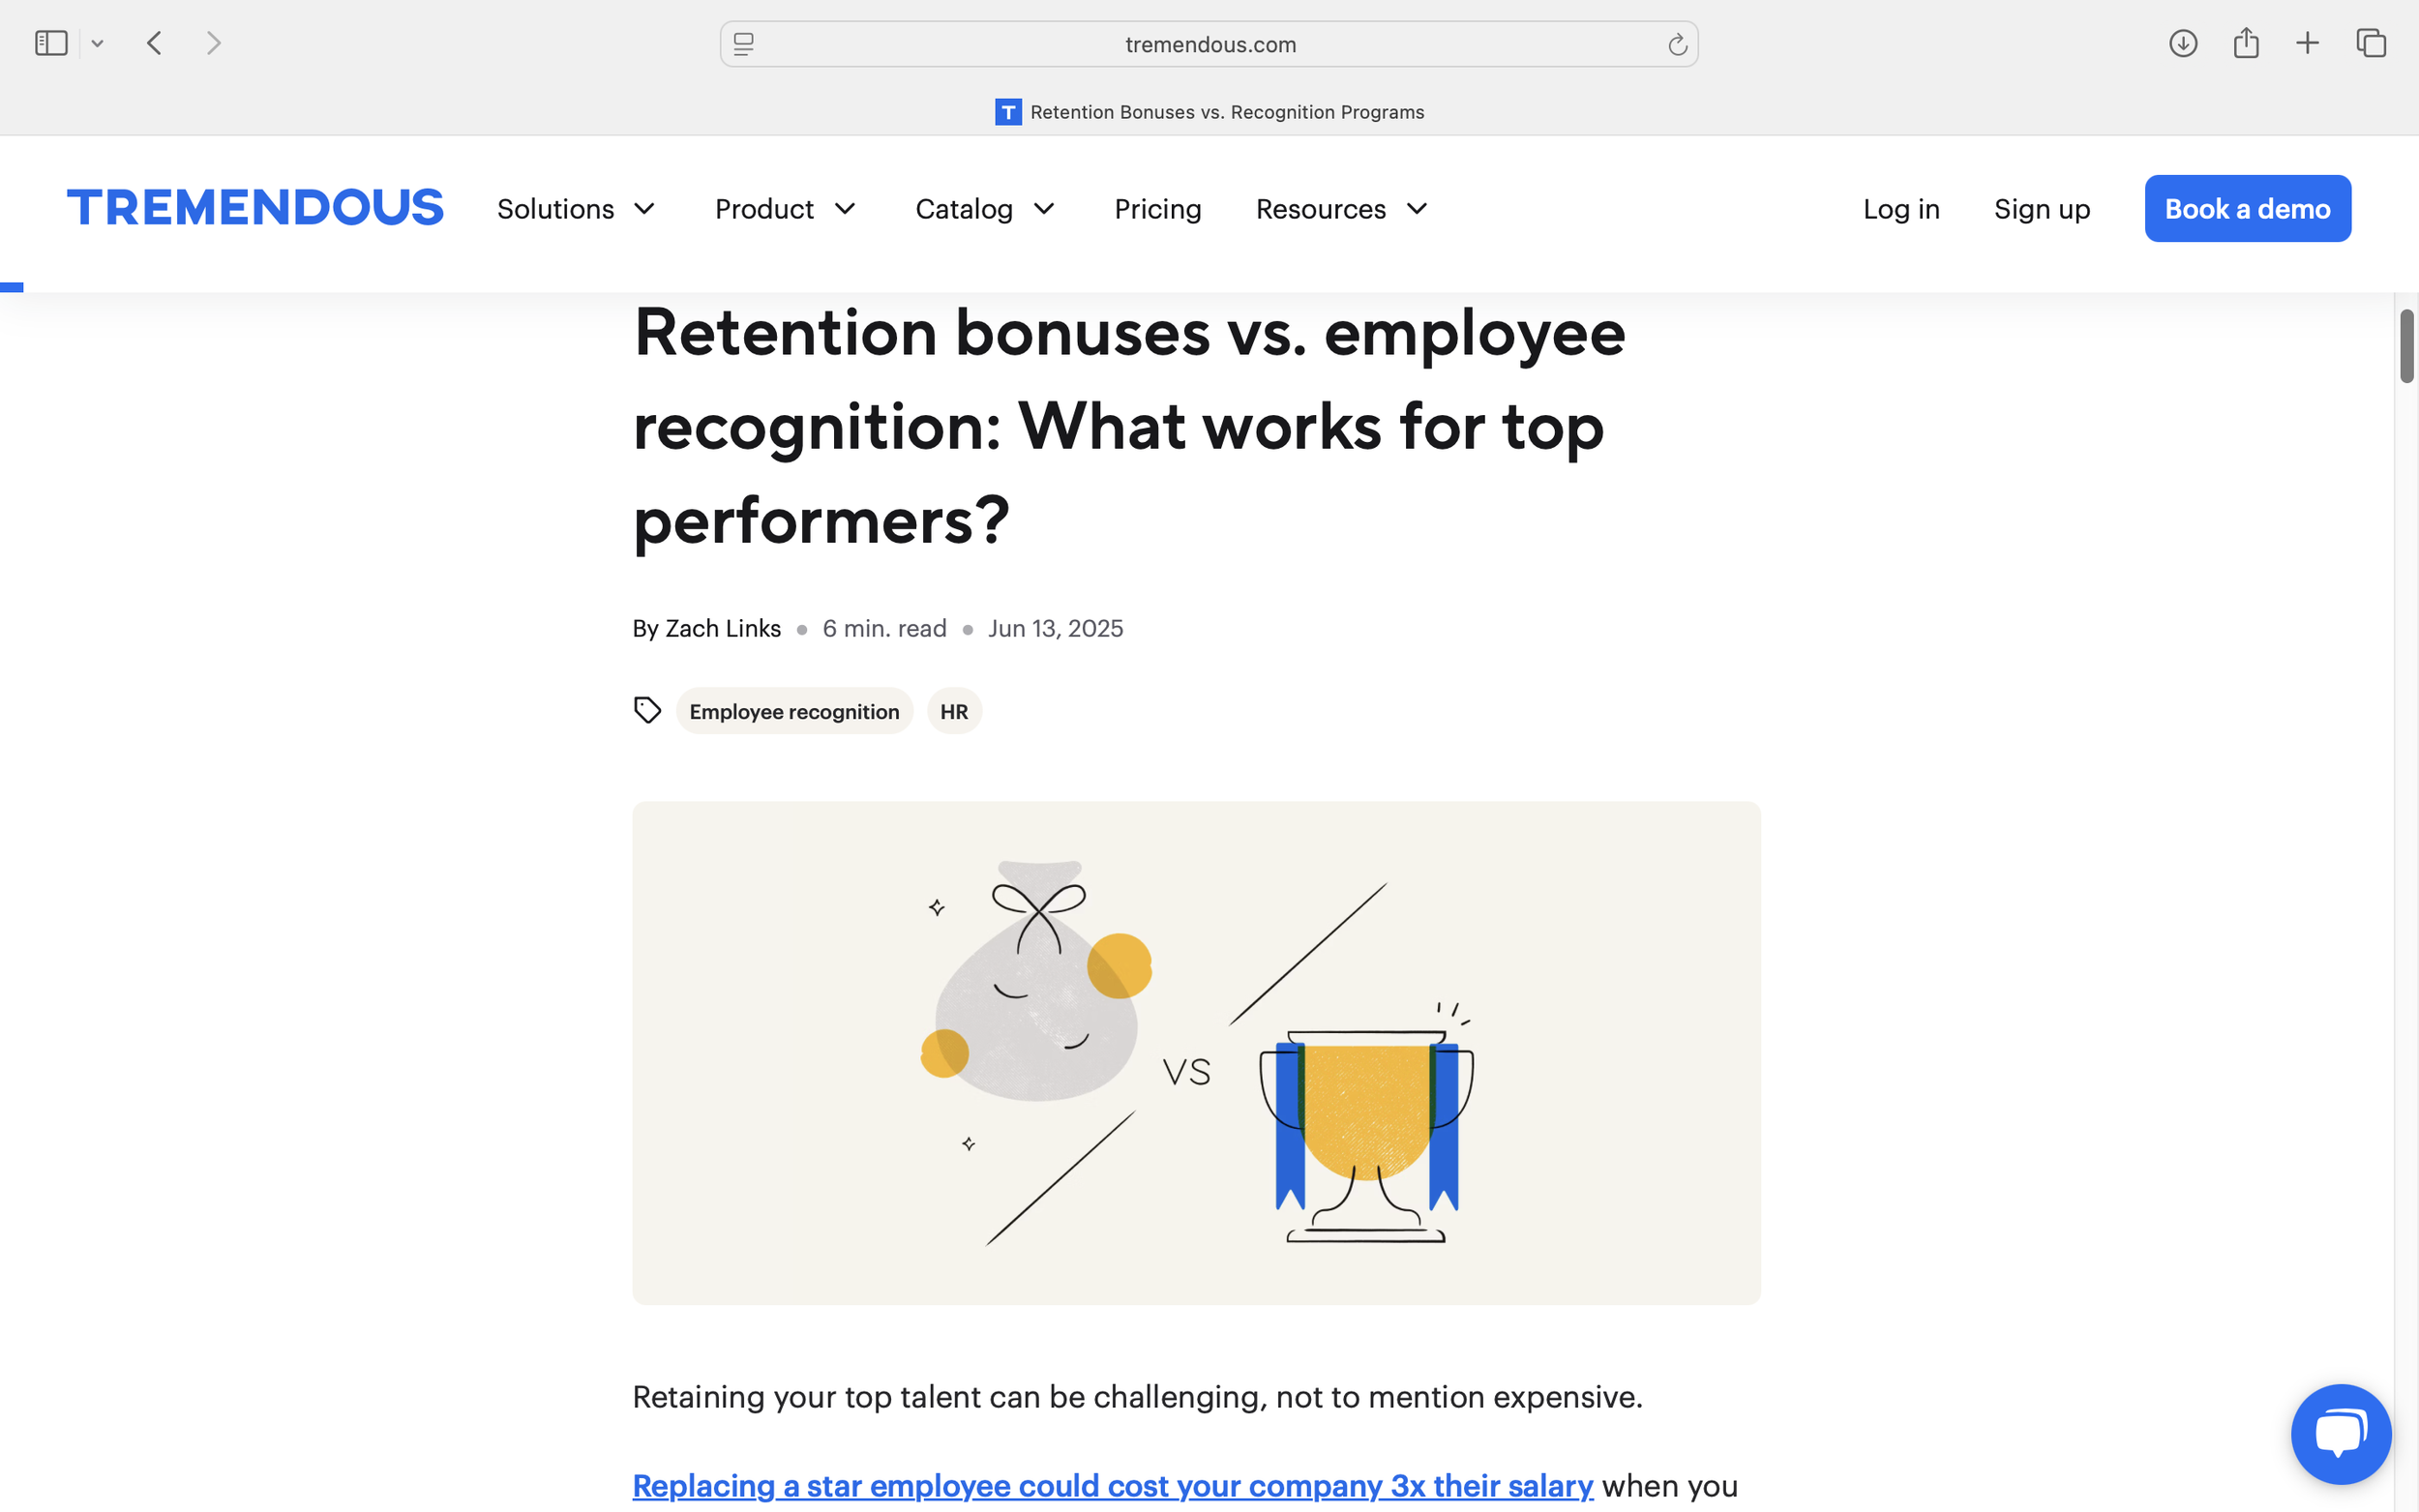Select the Employee recognition tag
The height and width of the screenshot is (1512, 2419).
coord(794,711)
